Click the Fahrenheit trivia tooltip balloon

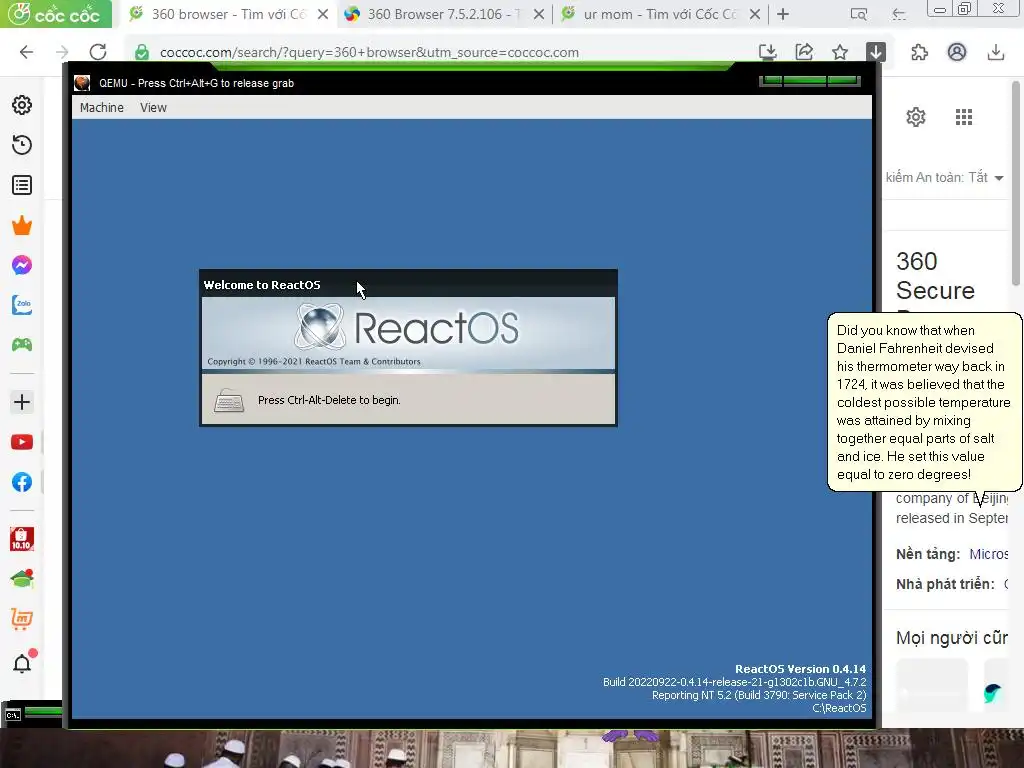[x=924, y=402]
